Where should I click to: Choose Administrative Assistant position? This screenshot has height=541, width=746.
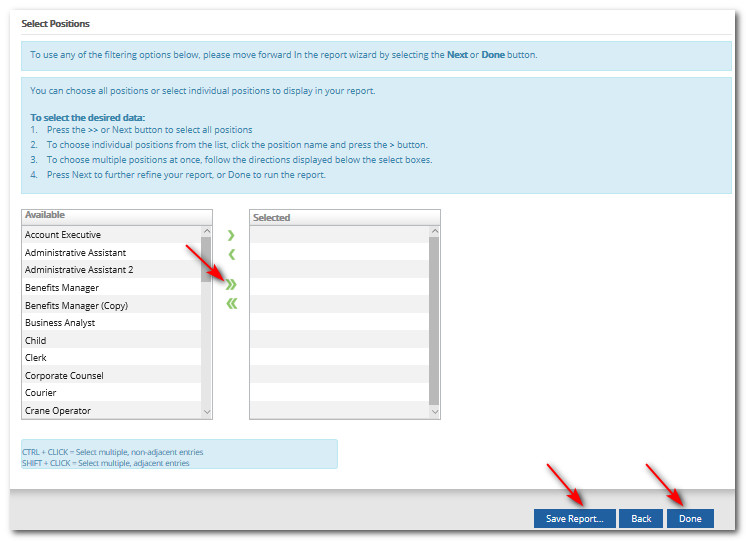click(76, 253)
